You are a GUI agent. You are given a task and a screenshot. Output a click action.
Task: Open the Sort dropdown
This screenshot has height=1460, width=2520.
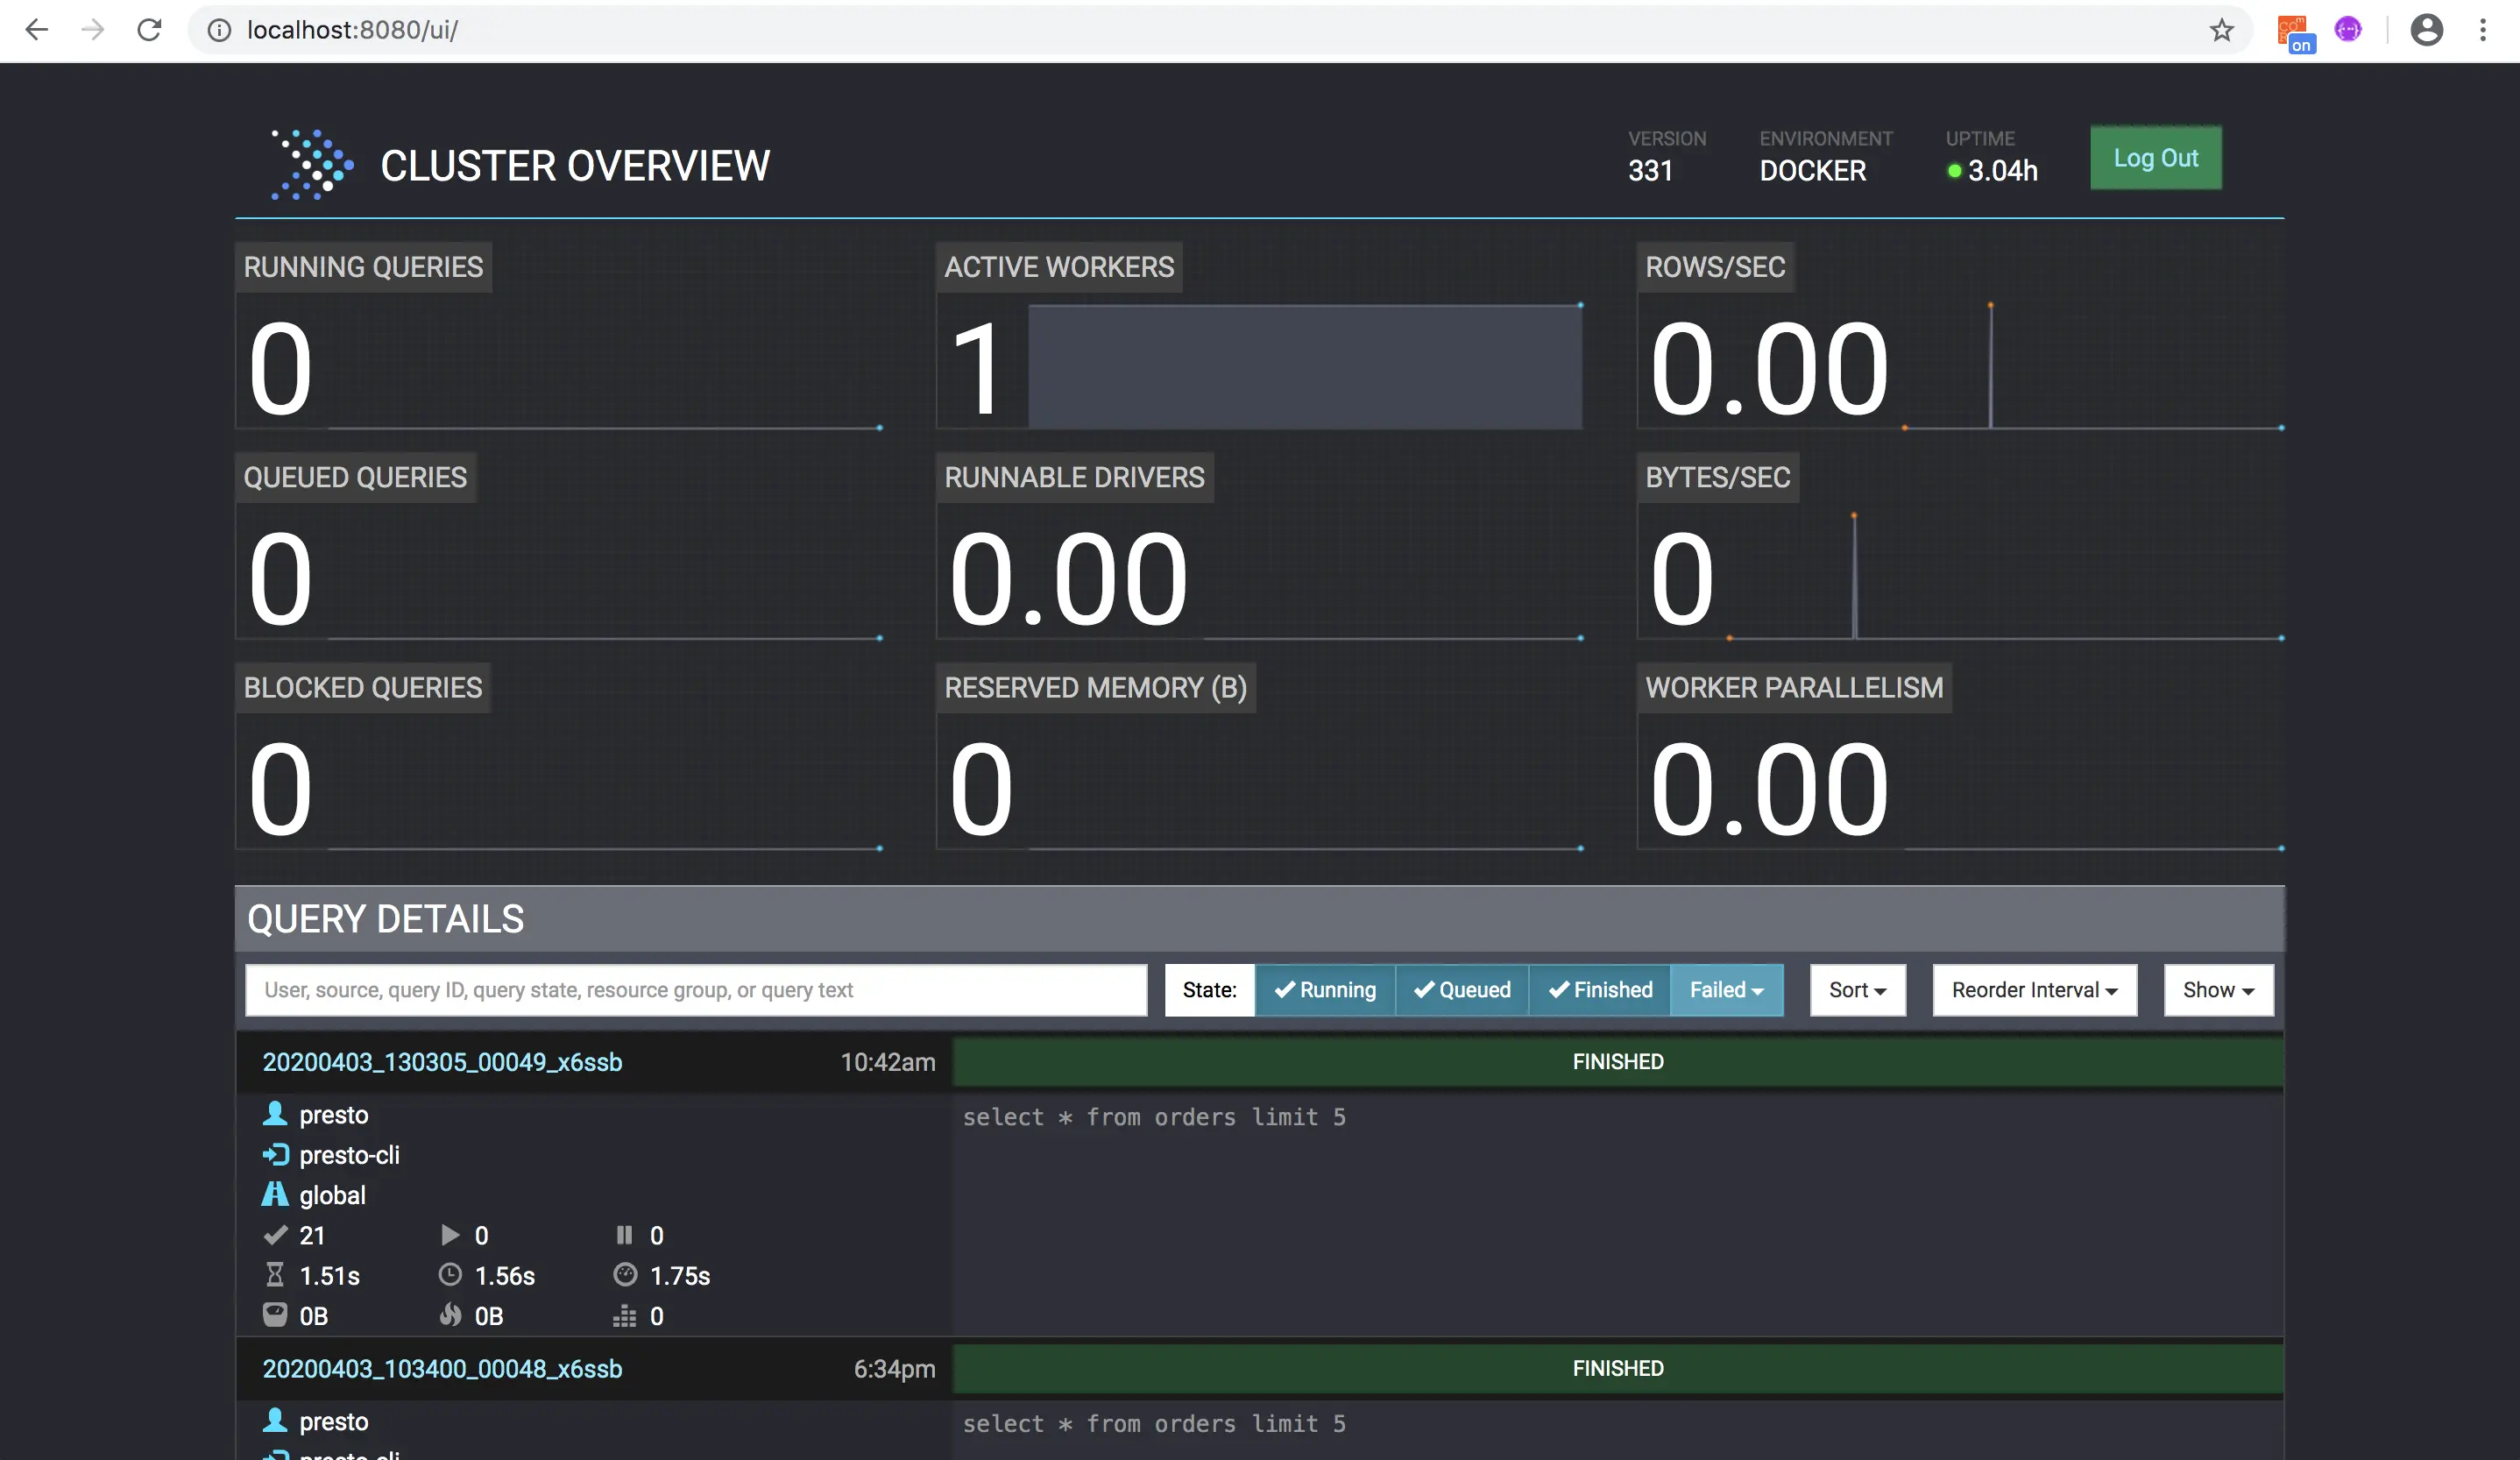coord(1857,990)
